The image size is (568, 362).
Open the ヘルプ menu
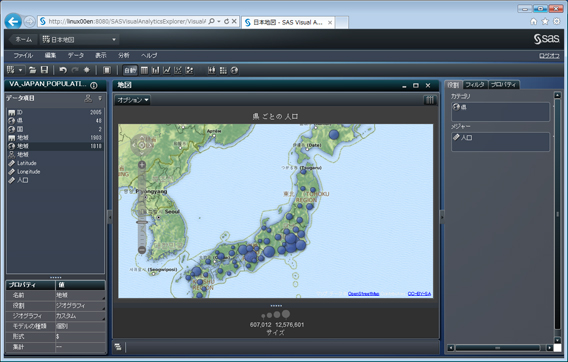tap(149, 55)
